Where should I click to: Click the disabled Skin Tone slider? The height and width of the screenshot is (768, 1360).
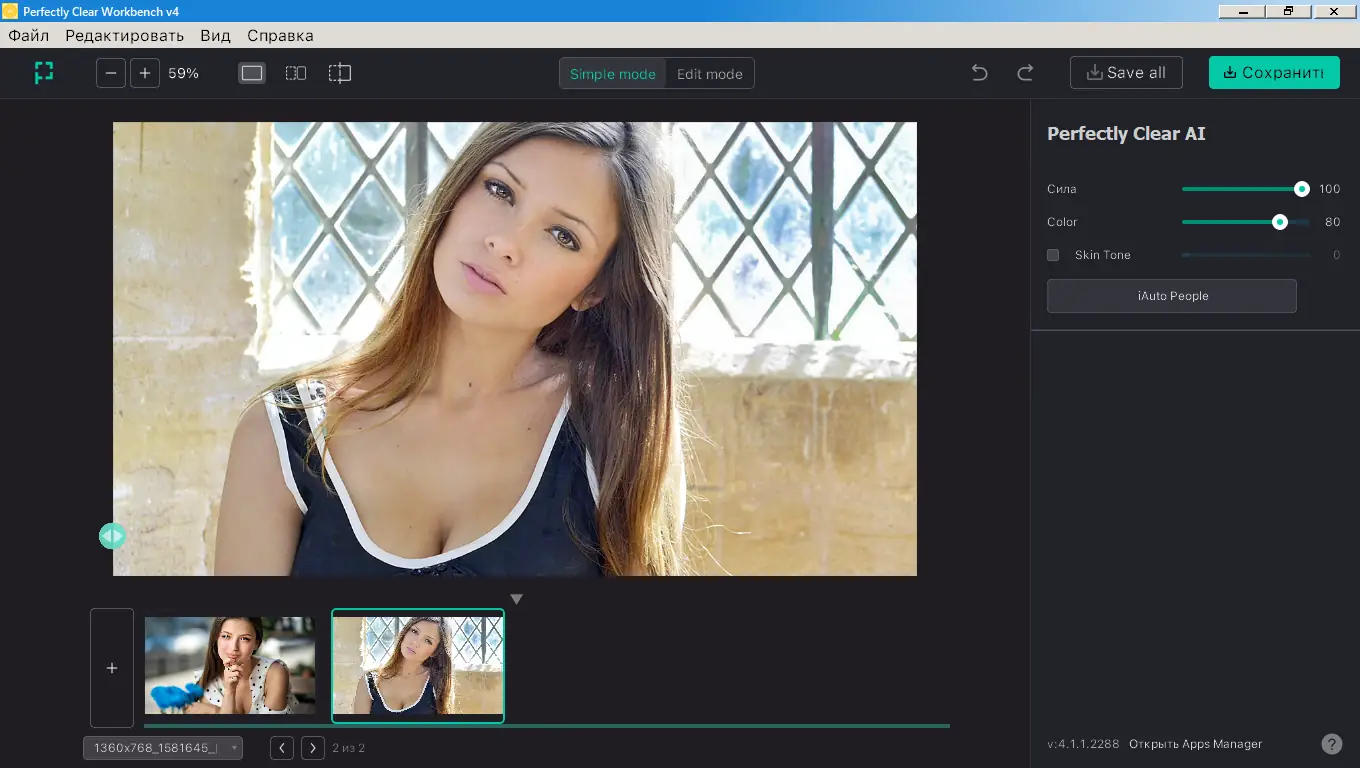(1246, 255)
